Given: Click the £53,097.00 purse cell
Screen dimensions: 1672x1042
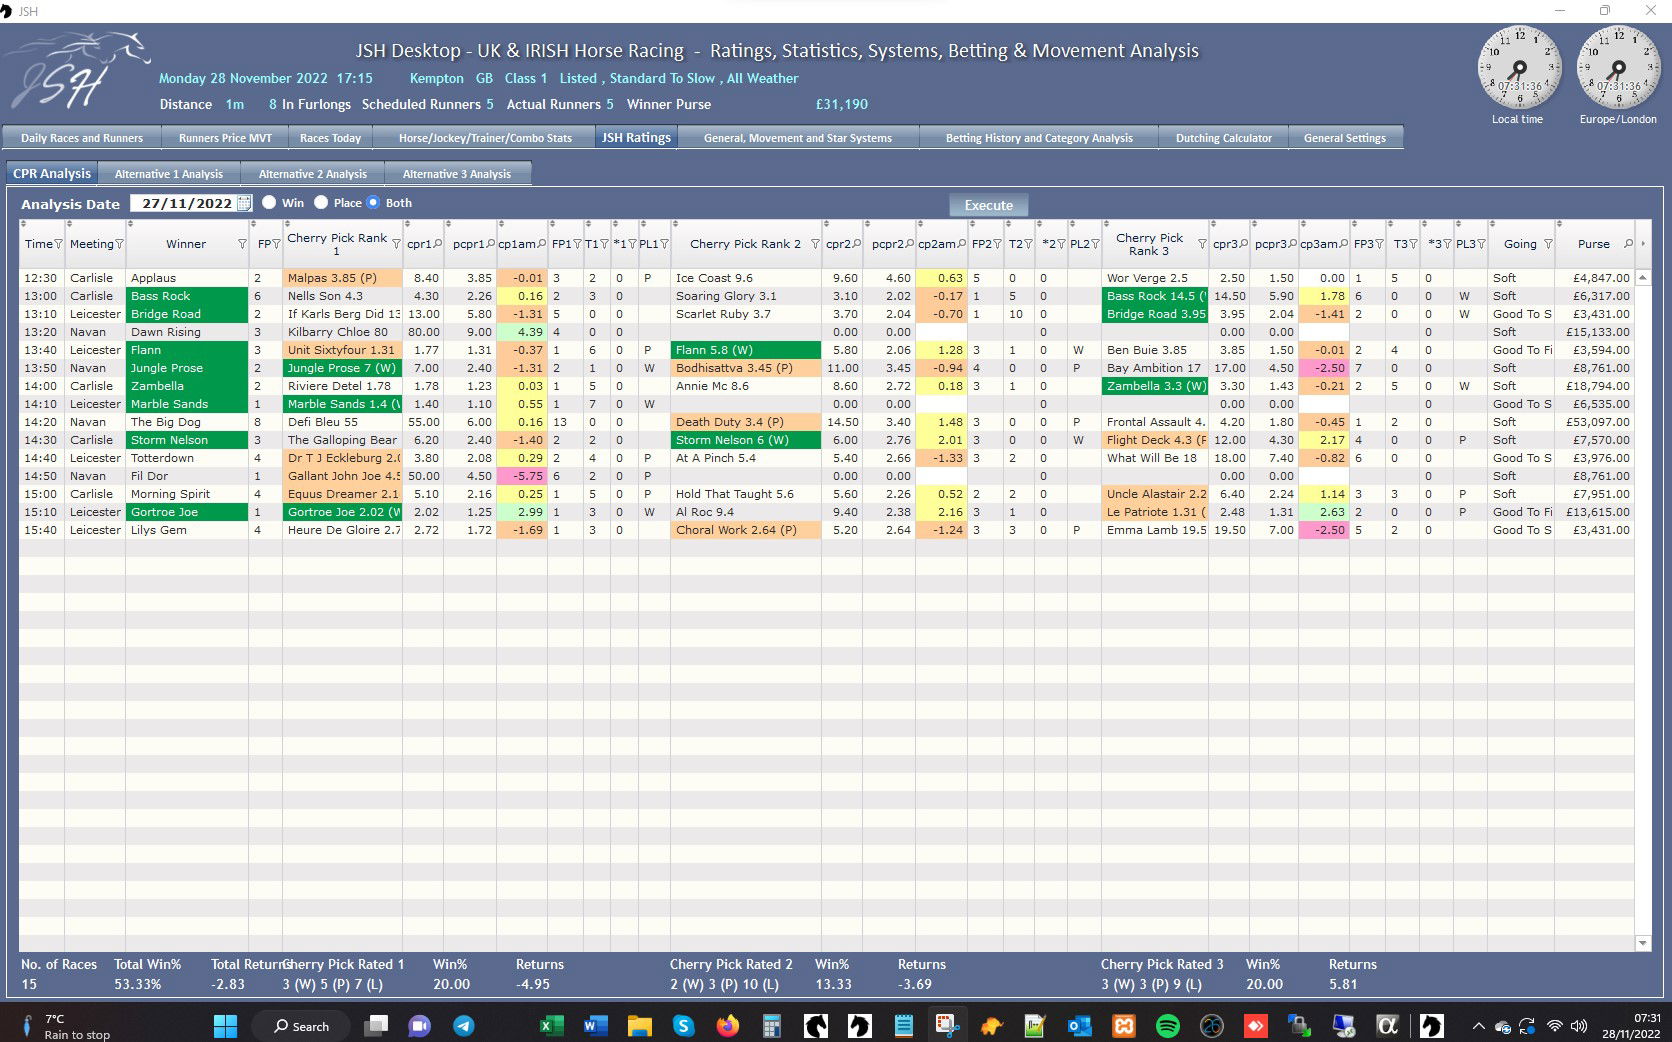Looking at the screenshot, I should point(1594,422).
